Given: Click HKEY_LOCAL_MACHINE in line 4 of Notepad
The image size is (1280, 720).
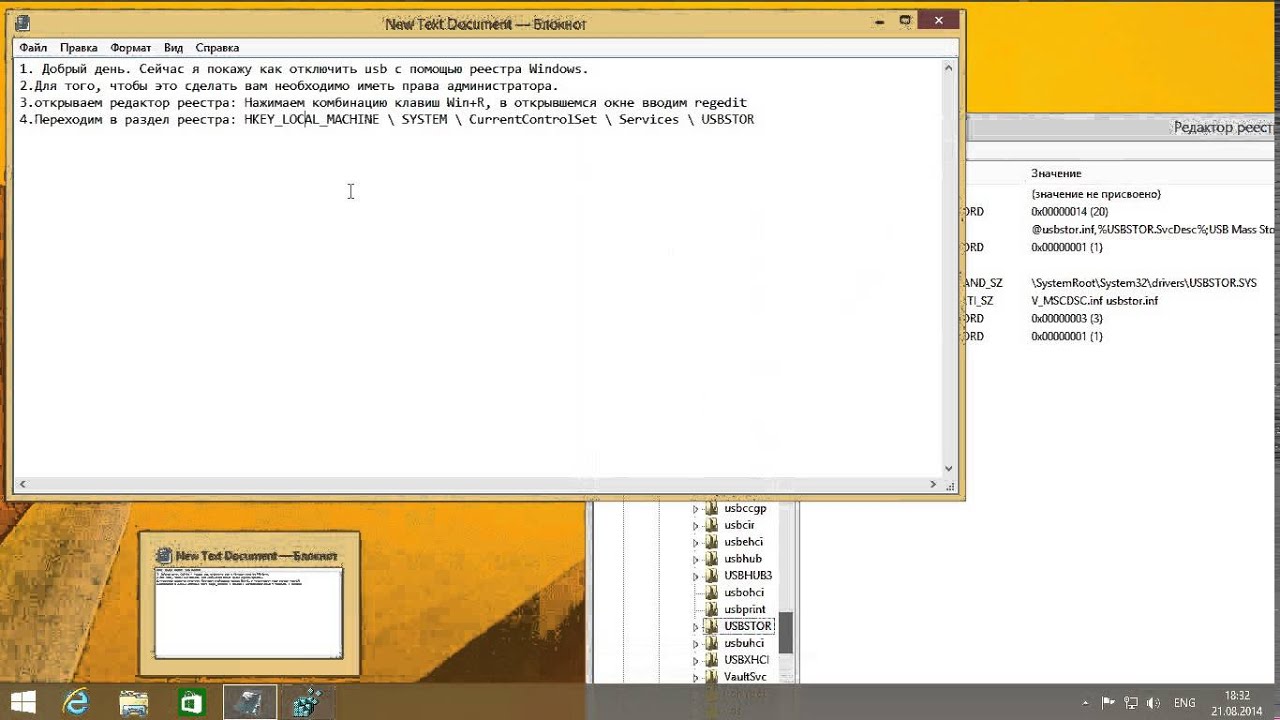Looking at the screenshot, I should [x=312, y=120].
